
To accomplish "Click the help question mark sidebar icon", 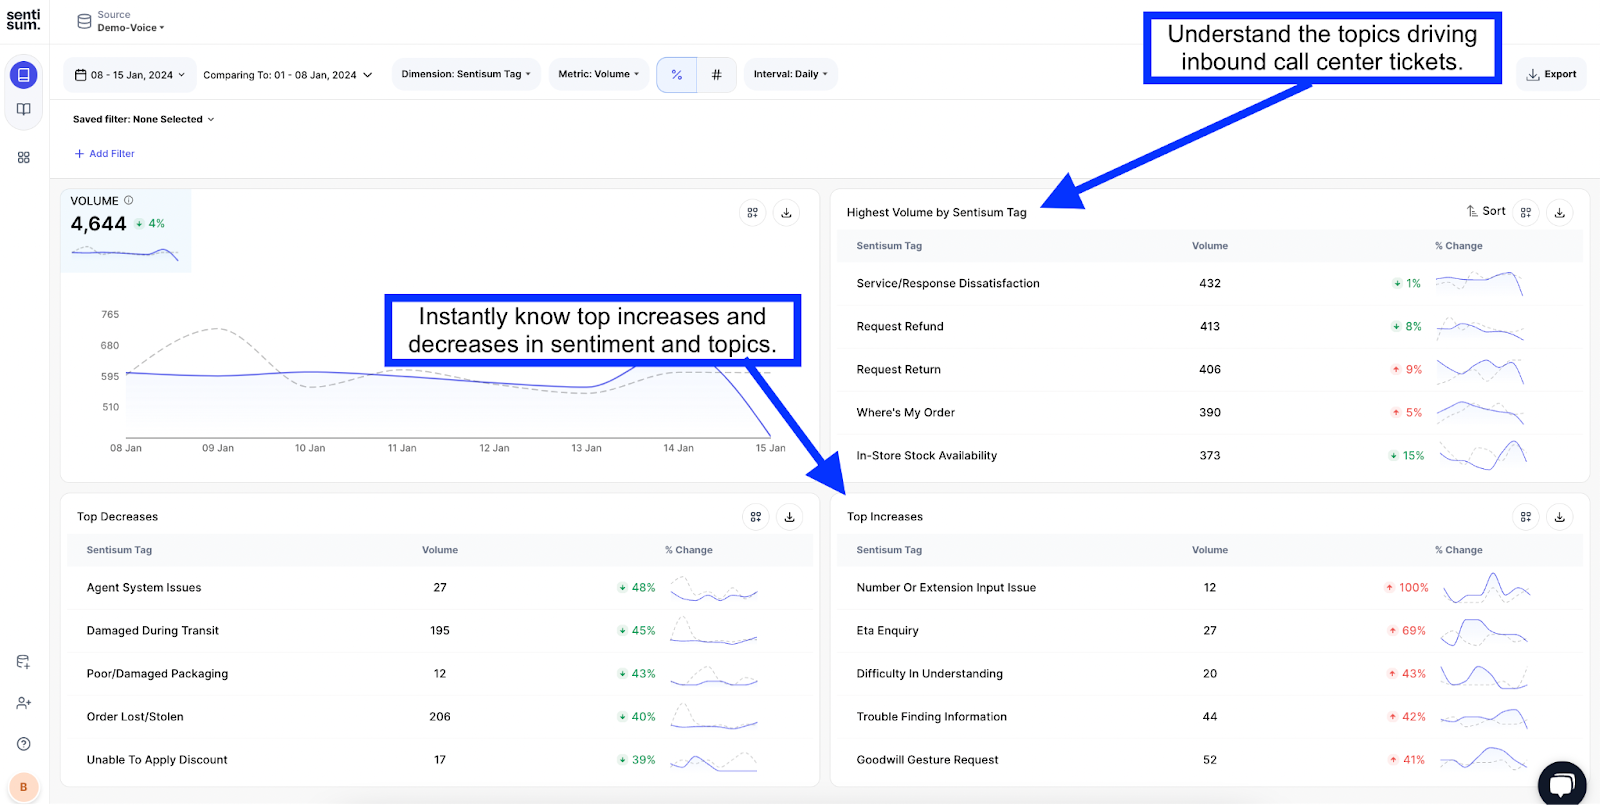I will coord(24,744).
